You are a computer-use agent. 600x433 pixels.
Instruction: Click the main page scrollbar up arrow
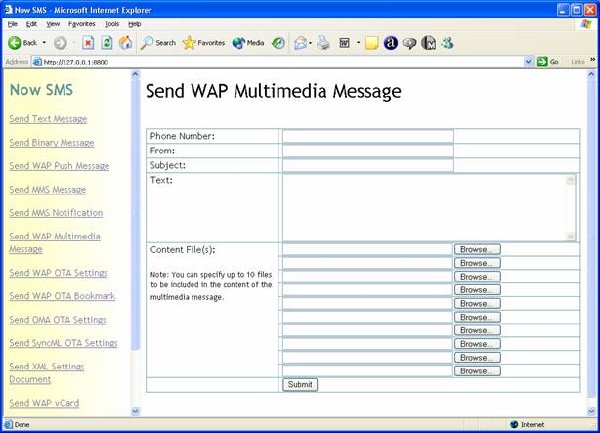tap(591, 74)
